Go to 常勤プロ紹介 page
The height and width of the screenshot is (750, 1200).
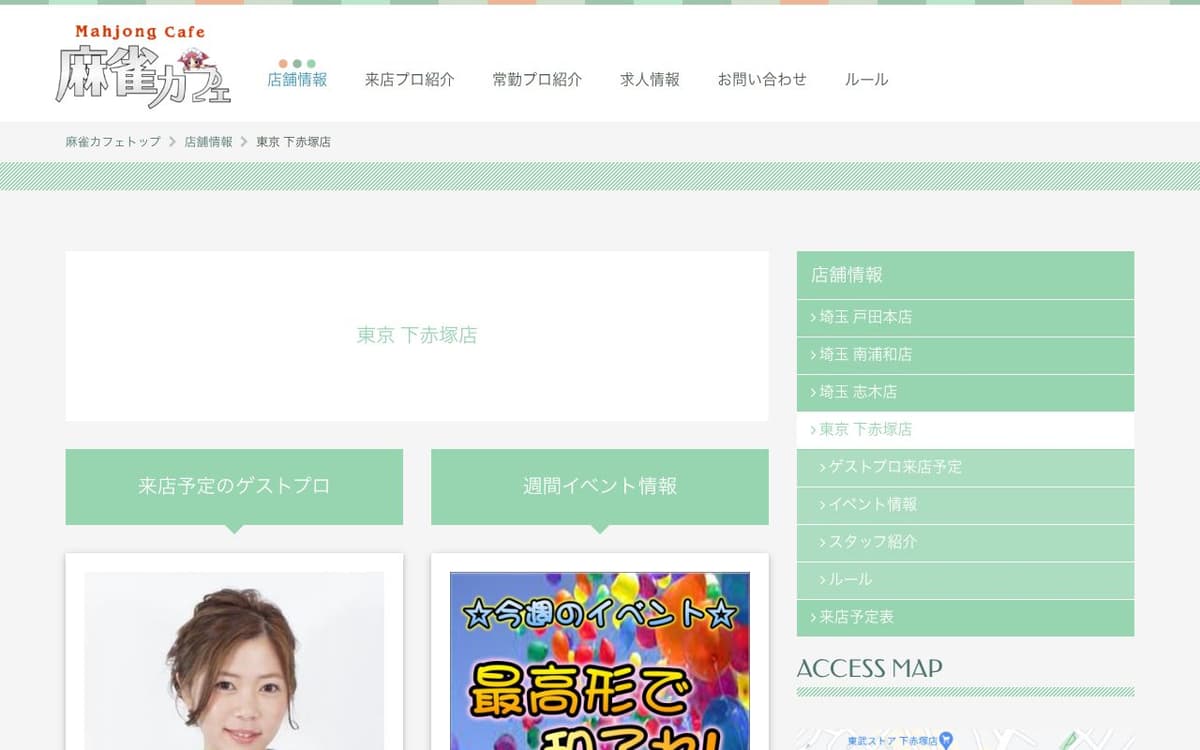point(537,79)
